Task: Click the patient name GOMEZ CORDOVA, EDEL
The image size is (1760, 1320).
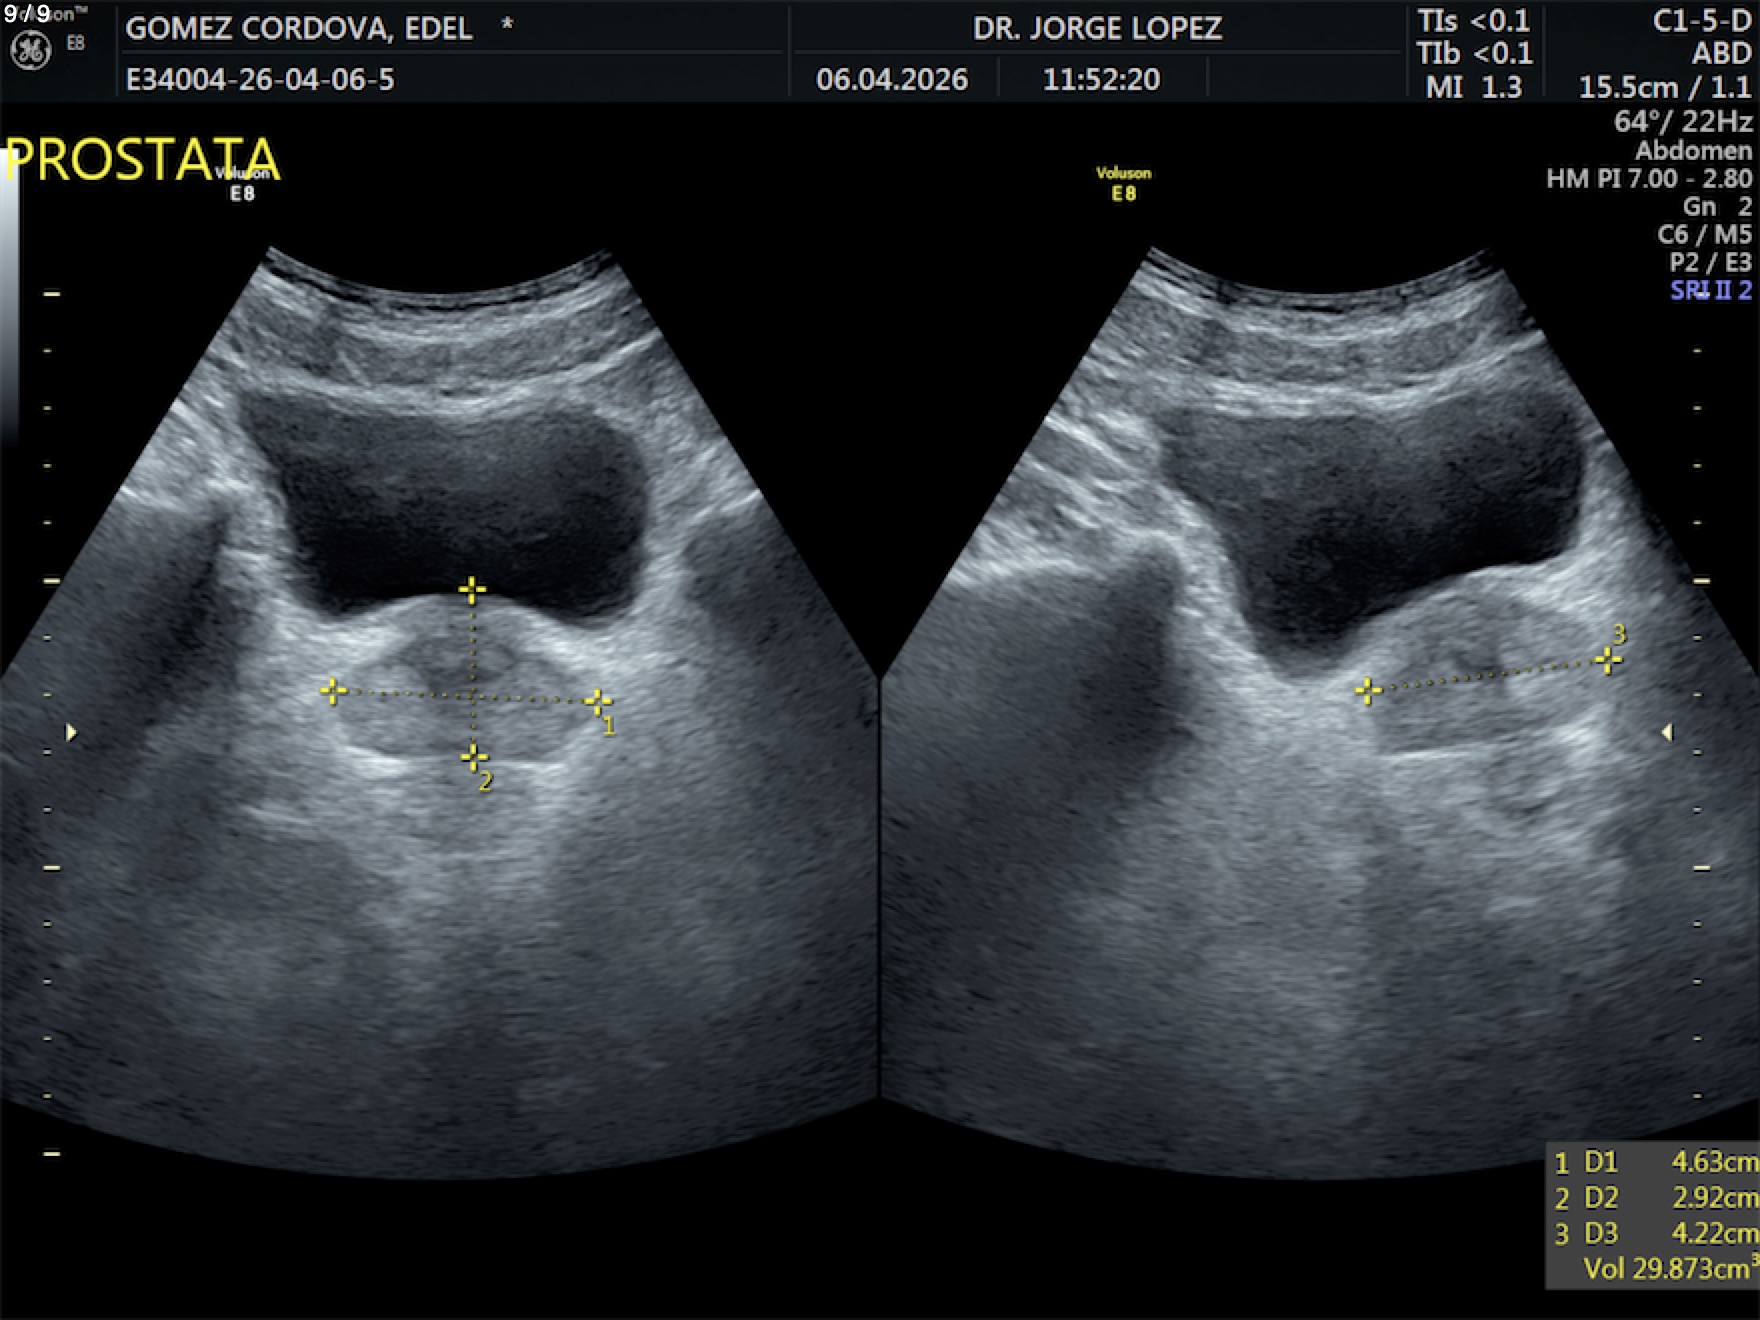Action: [x=299, y=28]
